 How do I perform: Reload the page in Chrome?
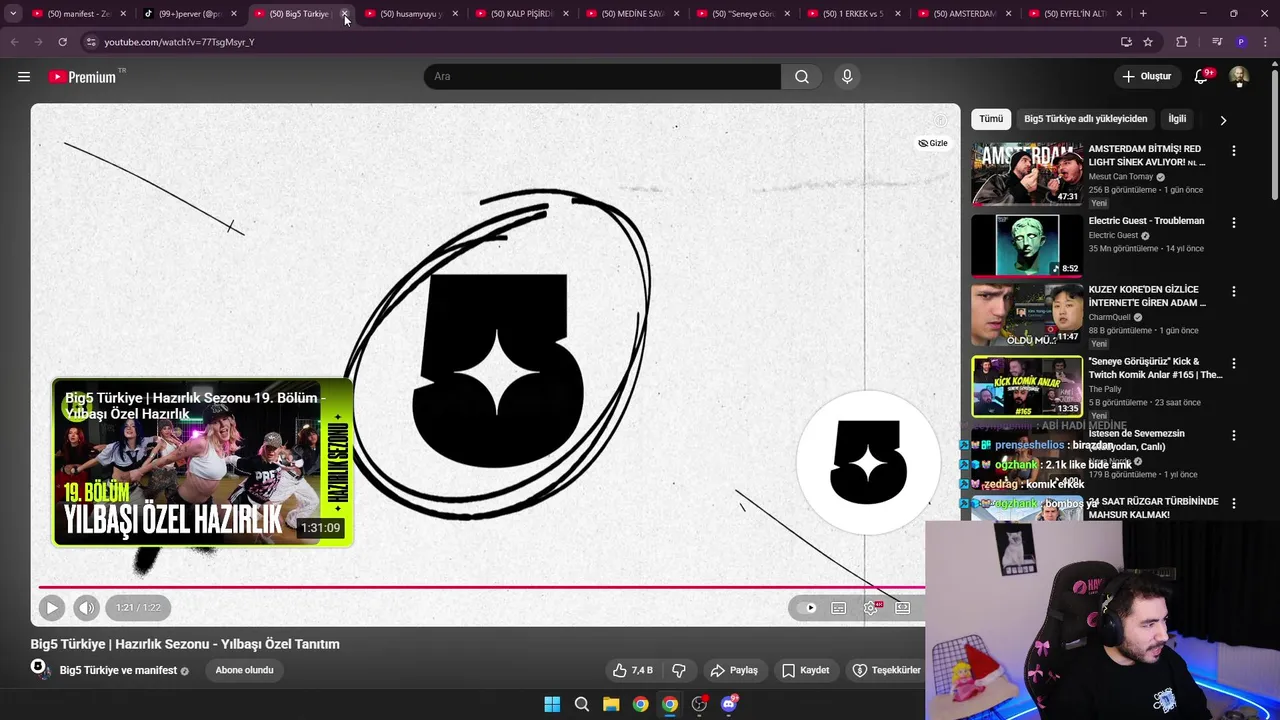click(62, 42)
